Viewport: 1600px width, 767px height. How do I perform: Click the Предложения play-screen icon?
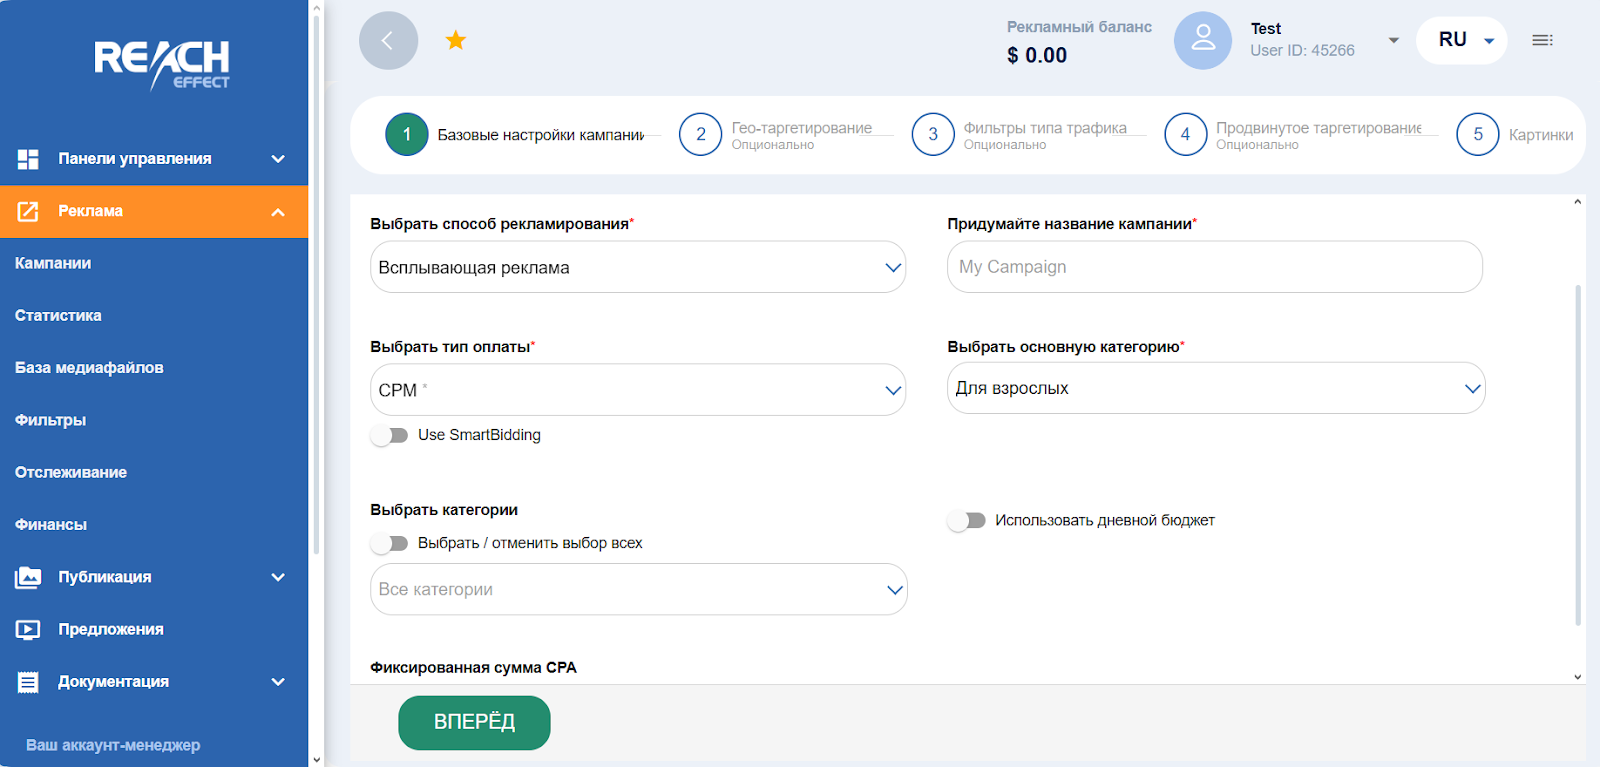click(28, 629)
